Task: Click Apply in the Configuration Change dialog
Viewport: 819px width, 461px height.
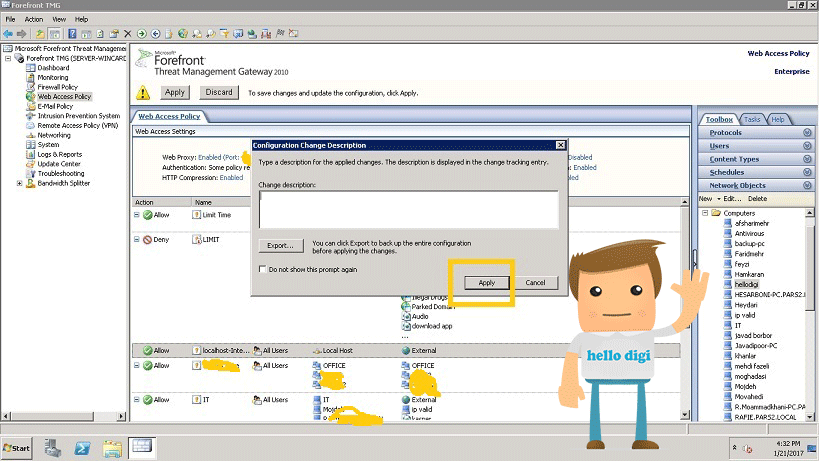Action: (486, 282)
